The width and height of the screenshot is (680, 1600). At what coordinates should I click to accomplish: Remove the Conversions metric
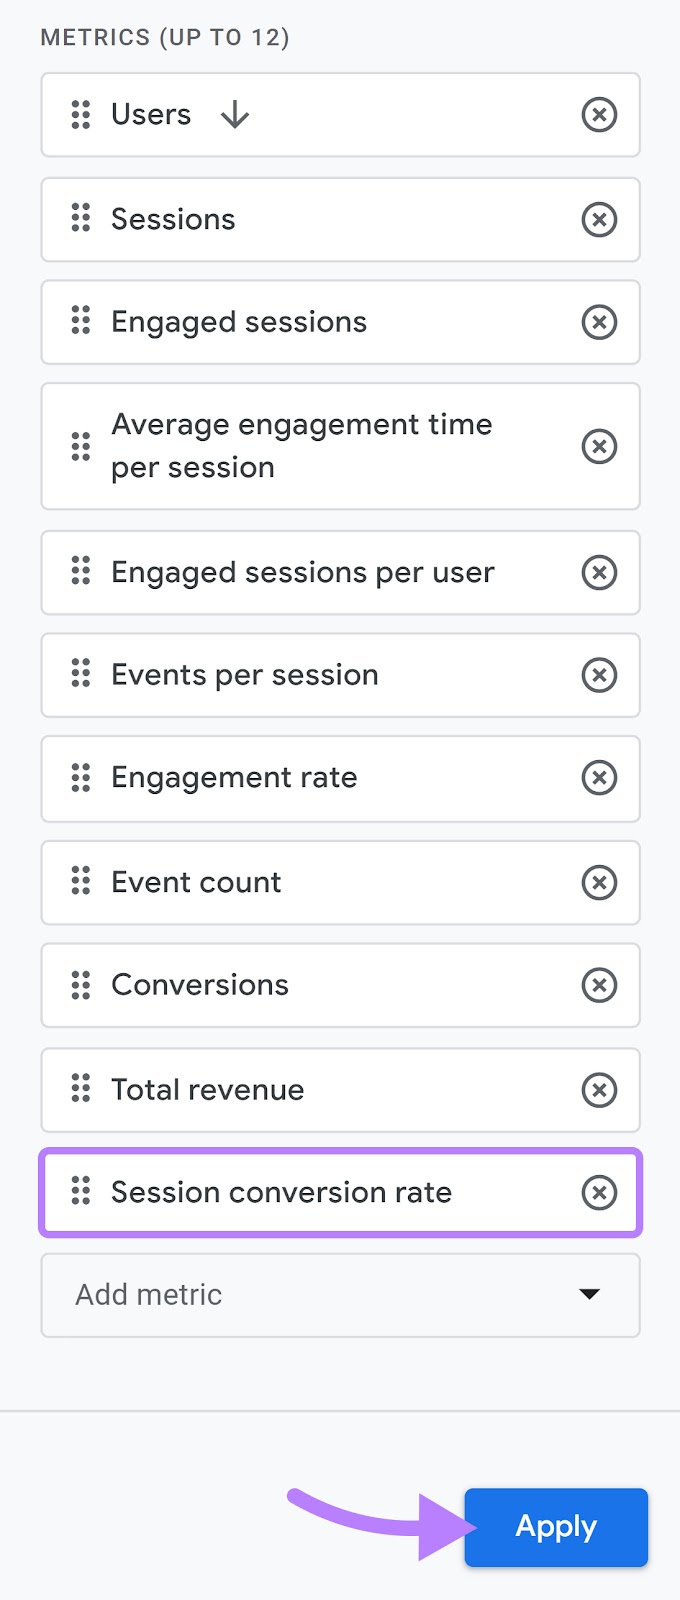click(599, 985)
